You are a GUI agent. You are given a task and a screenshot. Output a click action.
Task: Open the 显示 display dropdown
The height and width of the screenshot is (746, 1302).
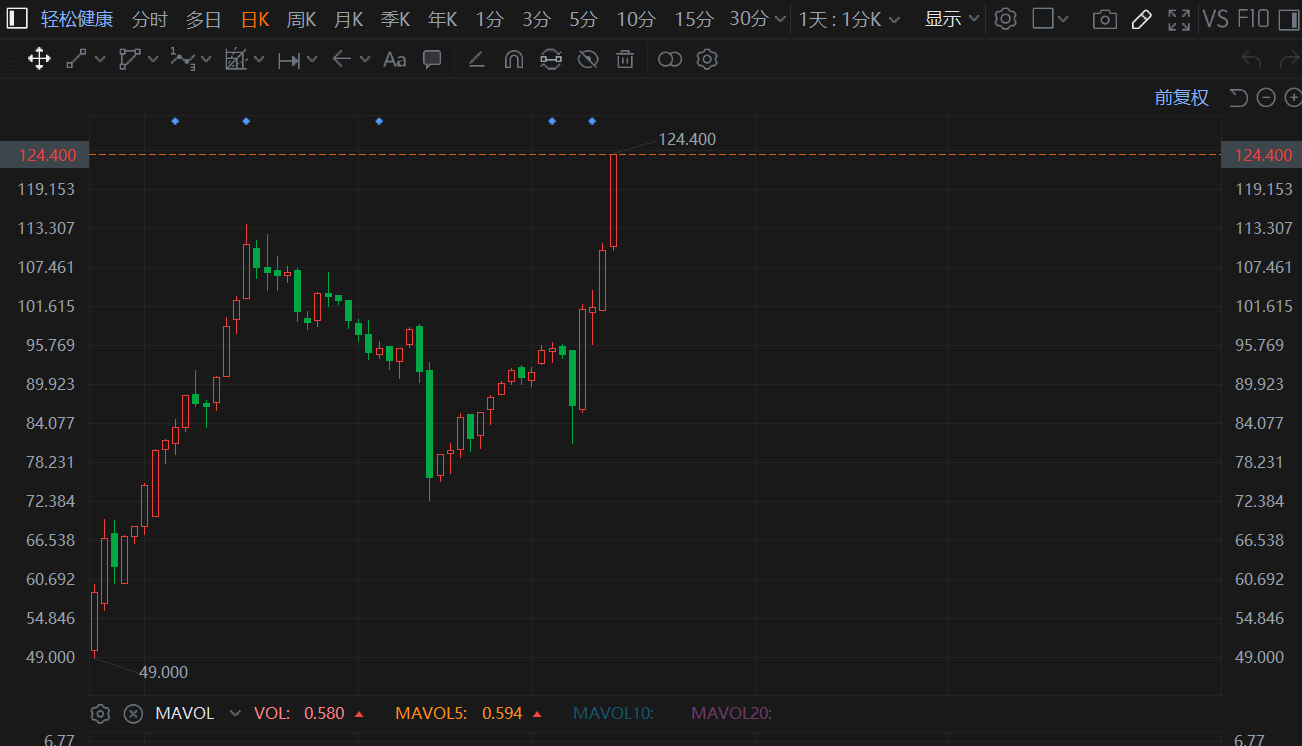[x=952, y=19]
